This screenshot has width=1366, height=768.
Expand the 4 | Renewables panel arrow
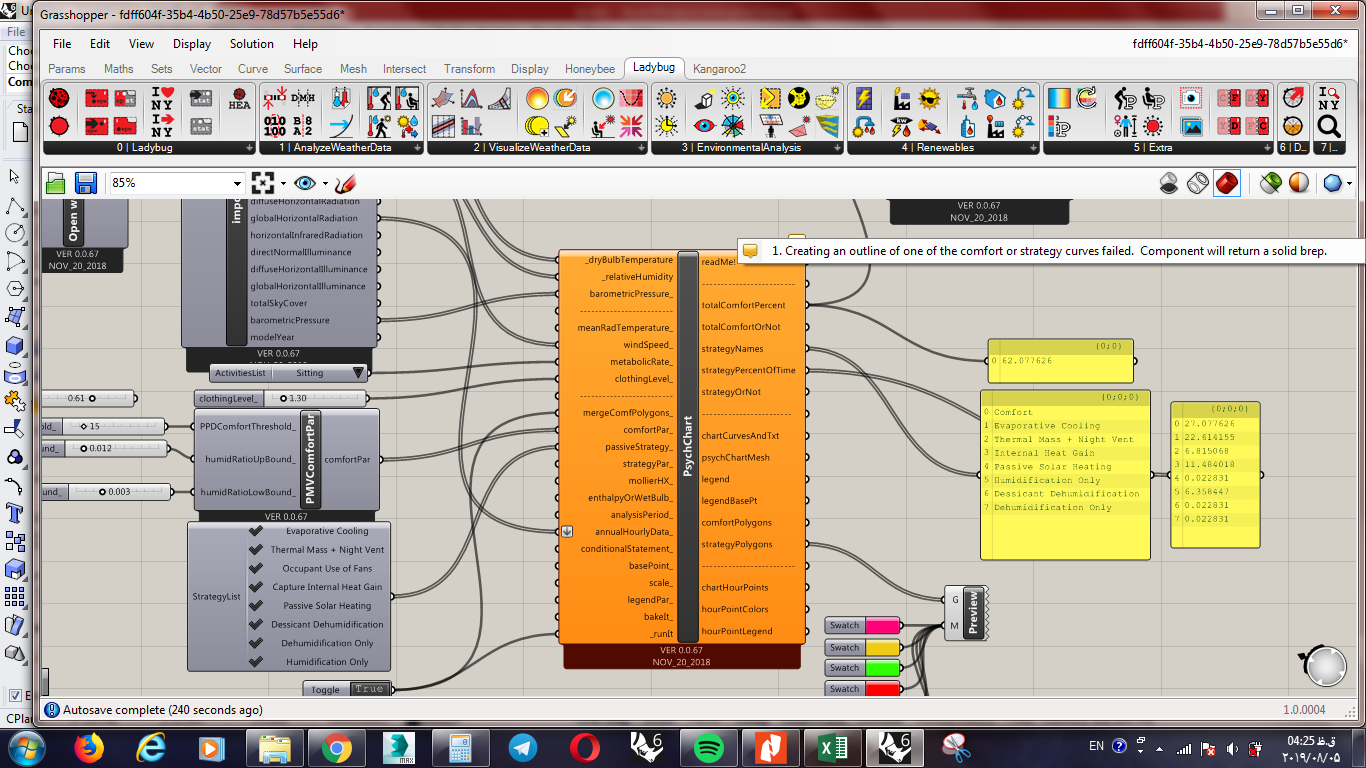pos(1034,148)
